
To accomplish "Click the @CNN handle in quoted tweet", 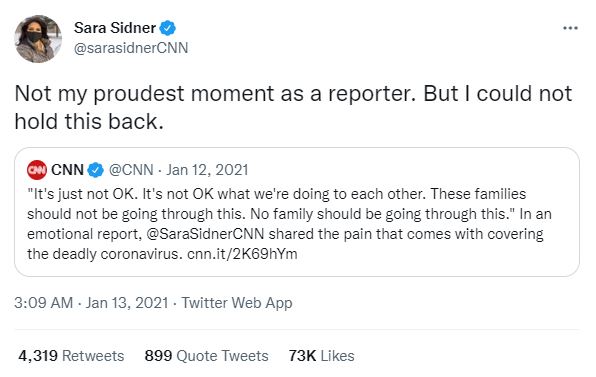I will click(x=131, y=170).
